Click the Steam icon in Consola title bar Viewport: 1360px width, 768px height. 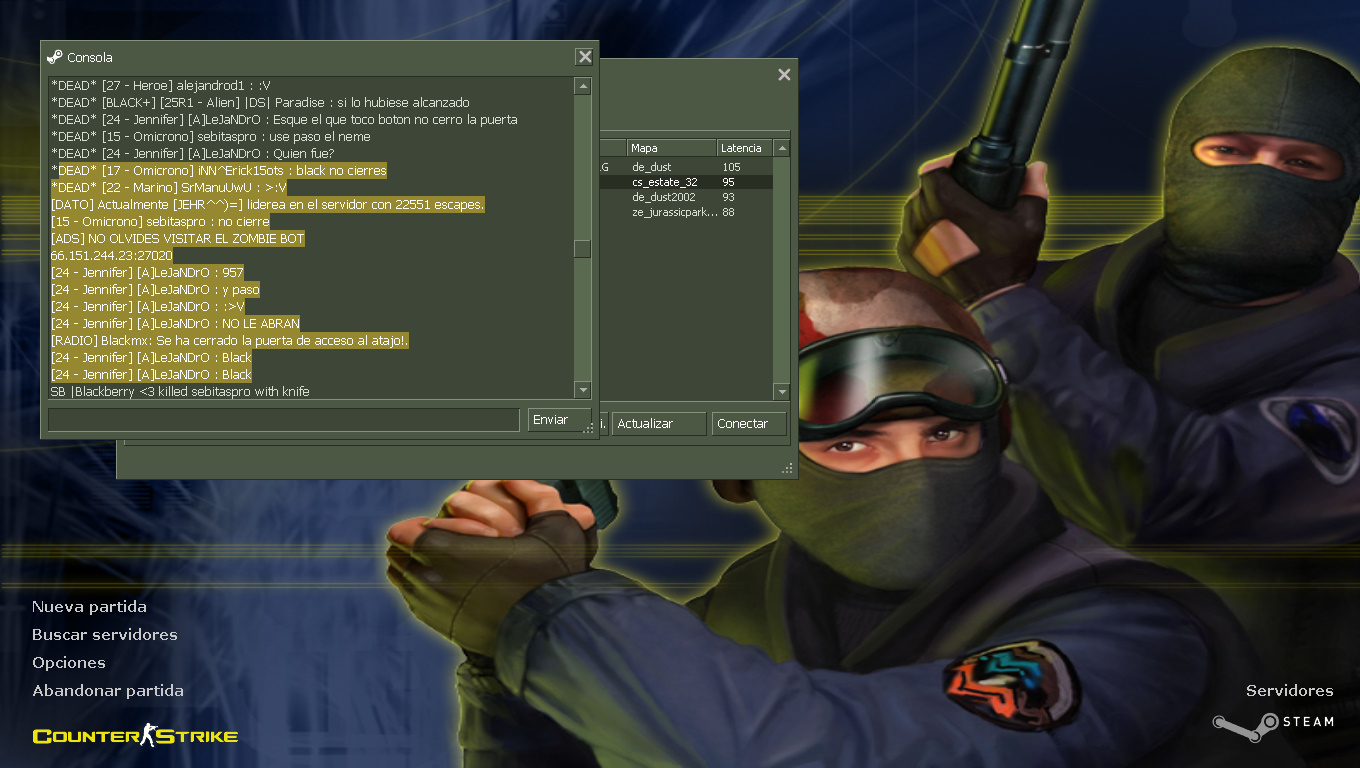(55, 57)
